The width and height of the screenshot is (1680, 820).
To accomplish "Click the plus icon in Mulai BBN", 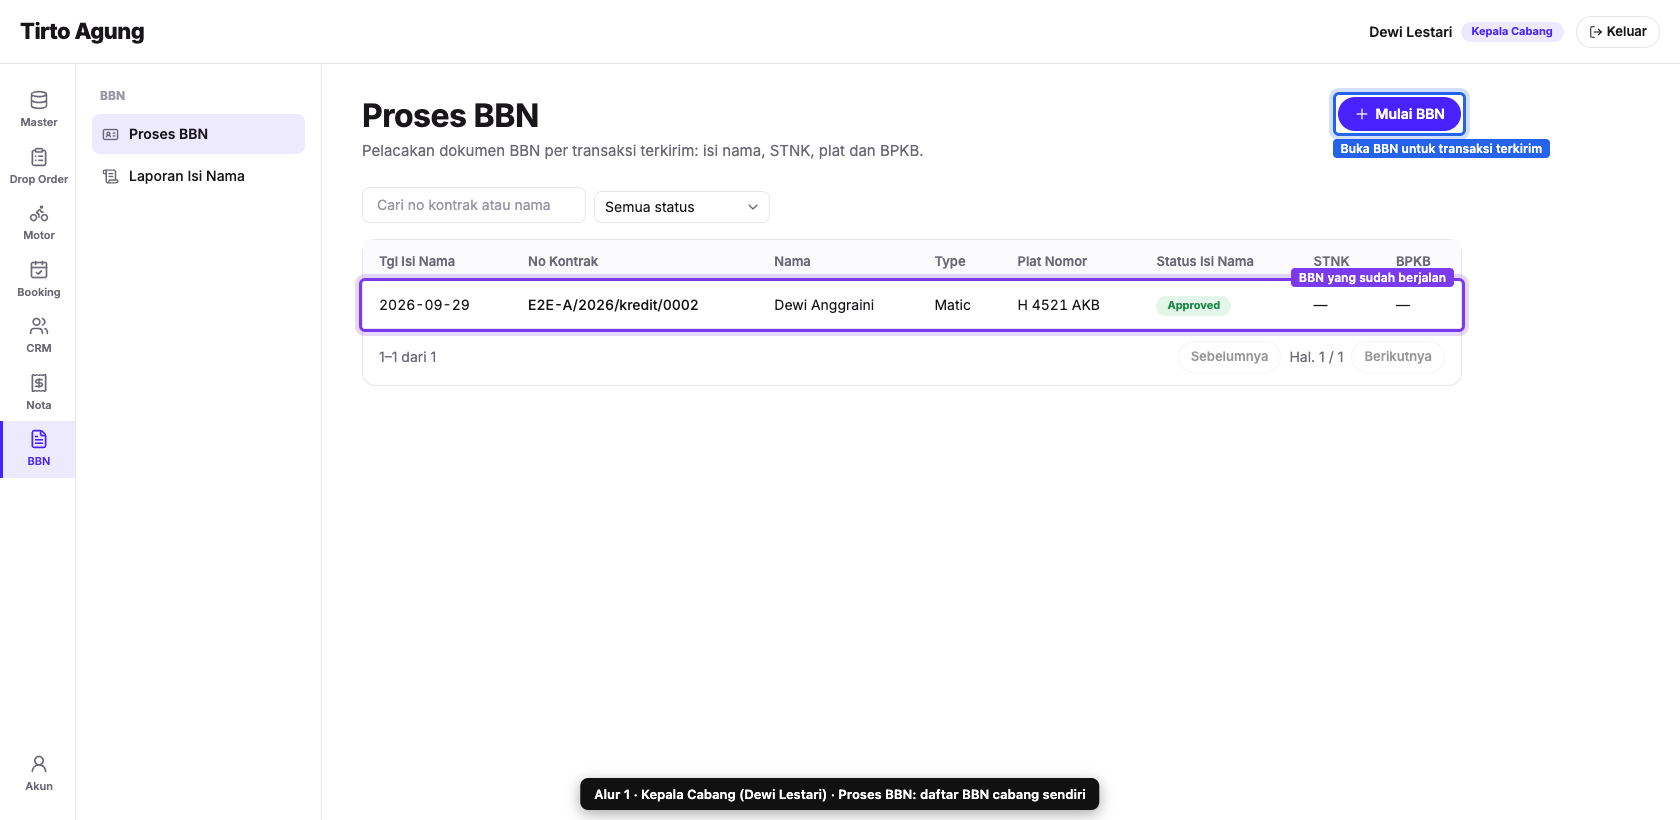I will tap(1361, 114).
